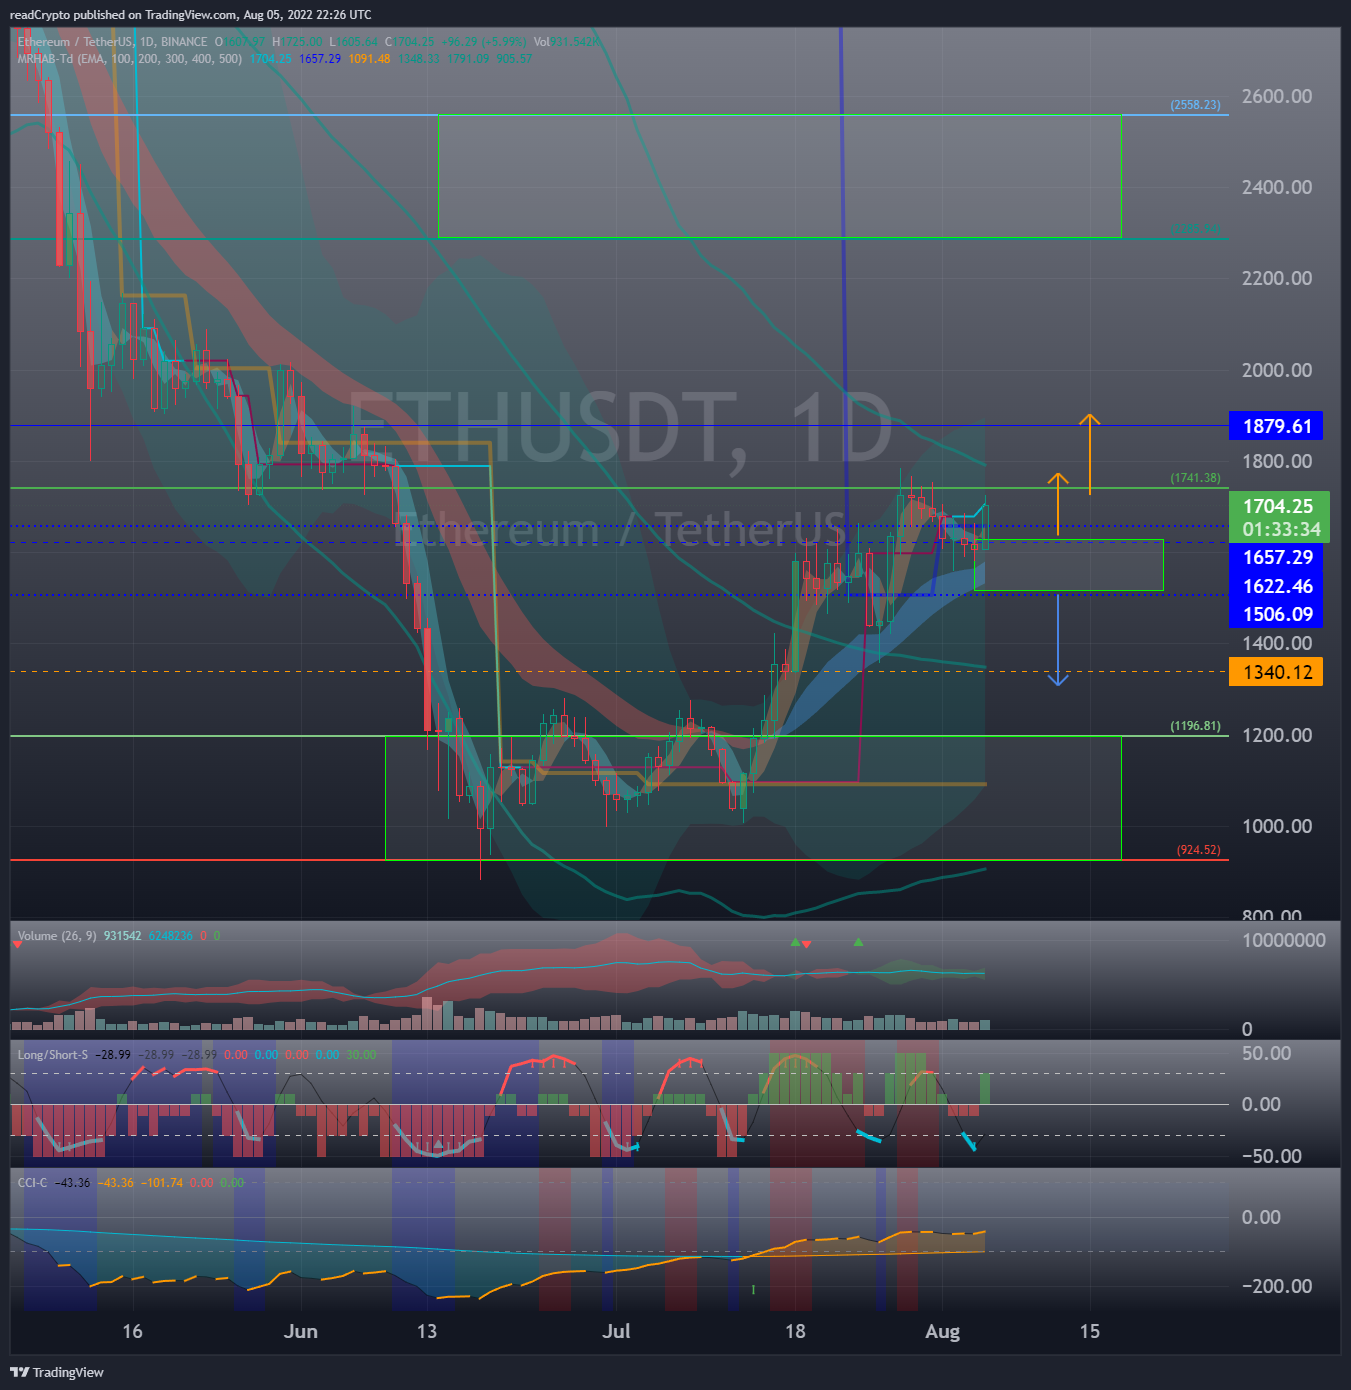1351x1390 pixels.
Task: Click the '16' date axis label
Action: (x=132, y=1332)
